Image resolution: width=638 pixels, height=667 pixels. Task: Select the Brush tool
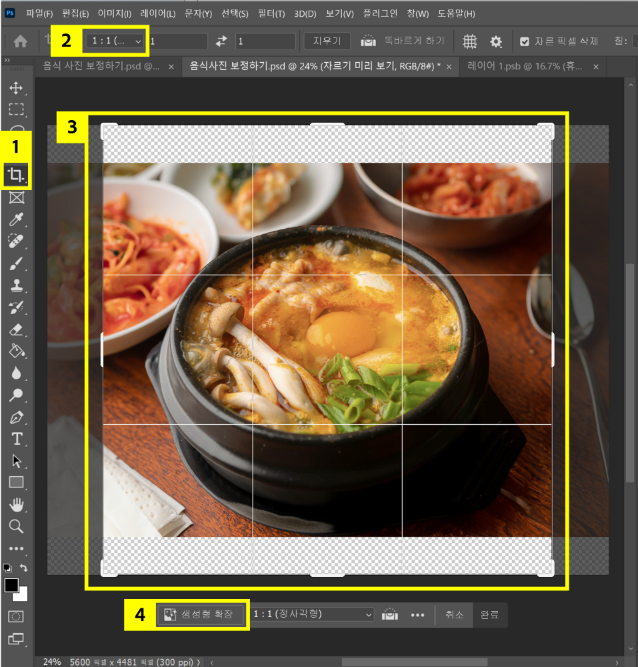(x=16, y=263)
